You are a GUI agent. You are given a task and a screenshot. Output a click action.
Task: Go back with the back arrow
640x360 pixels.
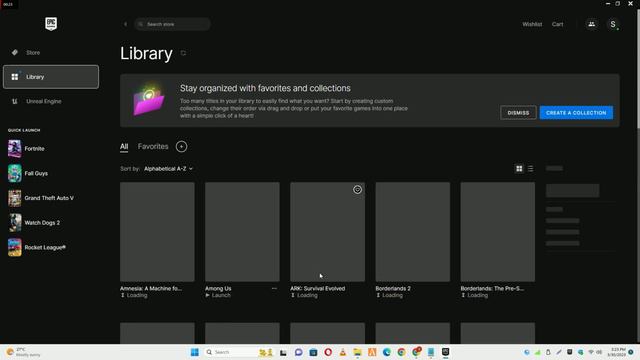[x=125, y=24]
